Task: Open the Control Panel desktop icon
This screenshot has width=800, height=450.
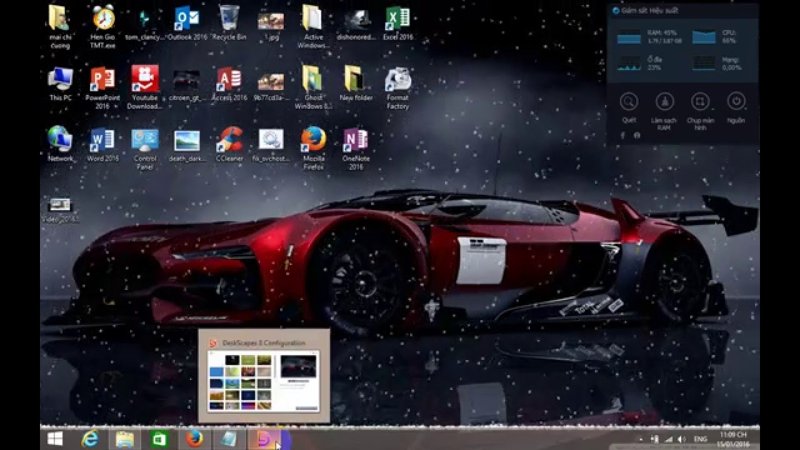Action: click(x=145, y=148)
